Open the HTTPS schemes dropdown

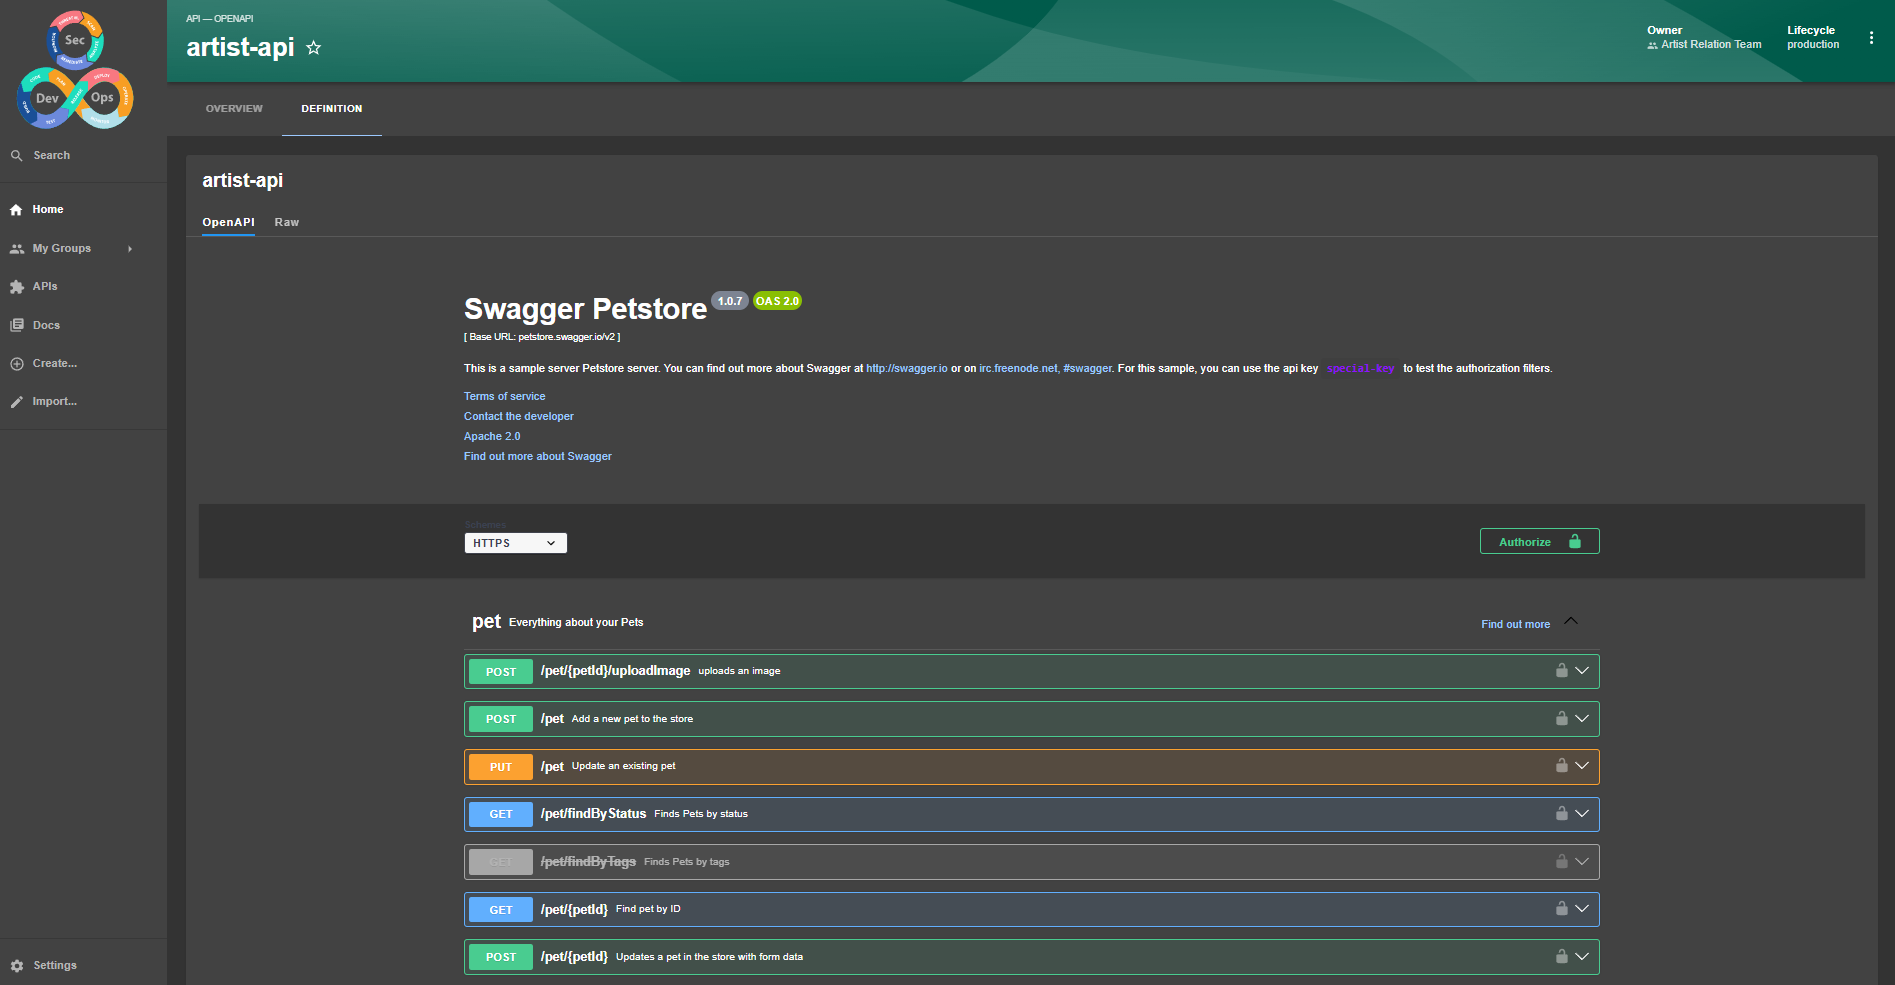pyautogui.click(x=515, y=543)
